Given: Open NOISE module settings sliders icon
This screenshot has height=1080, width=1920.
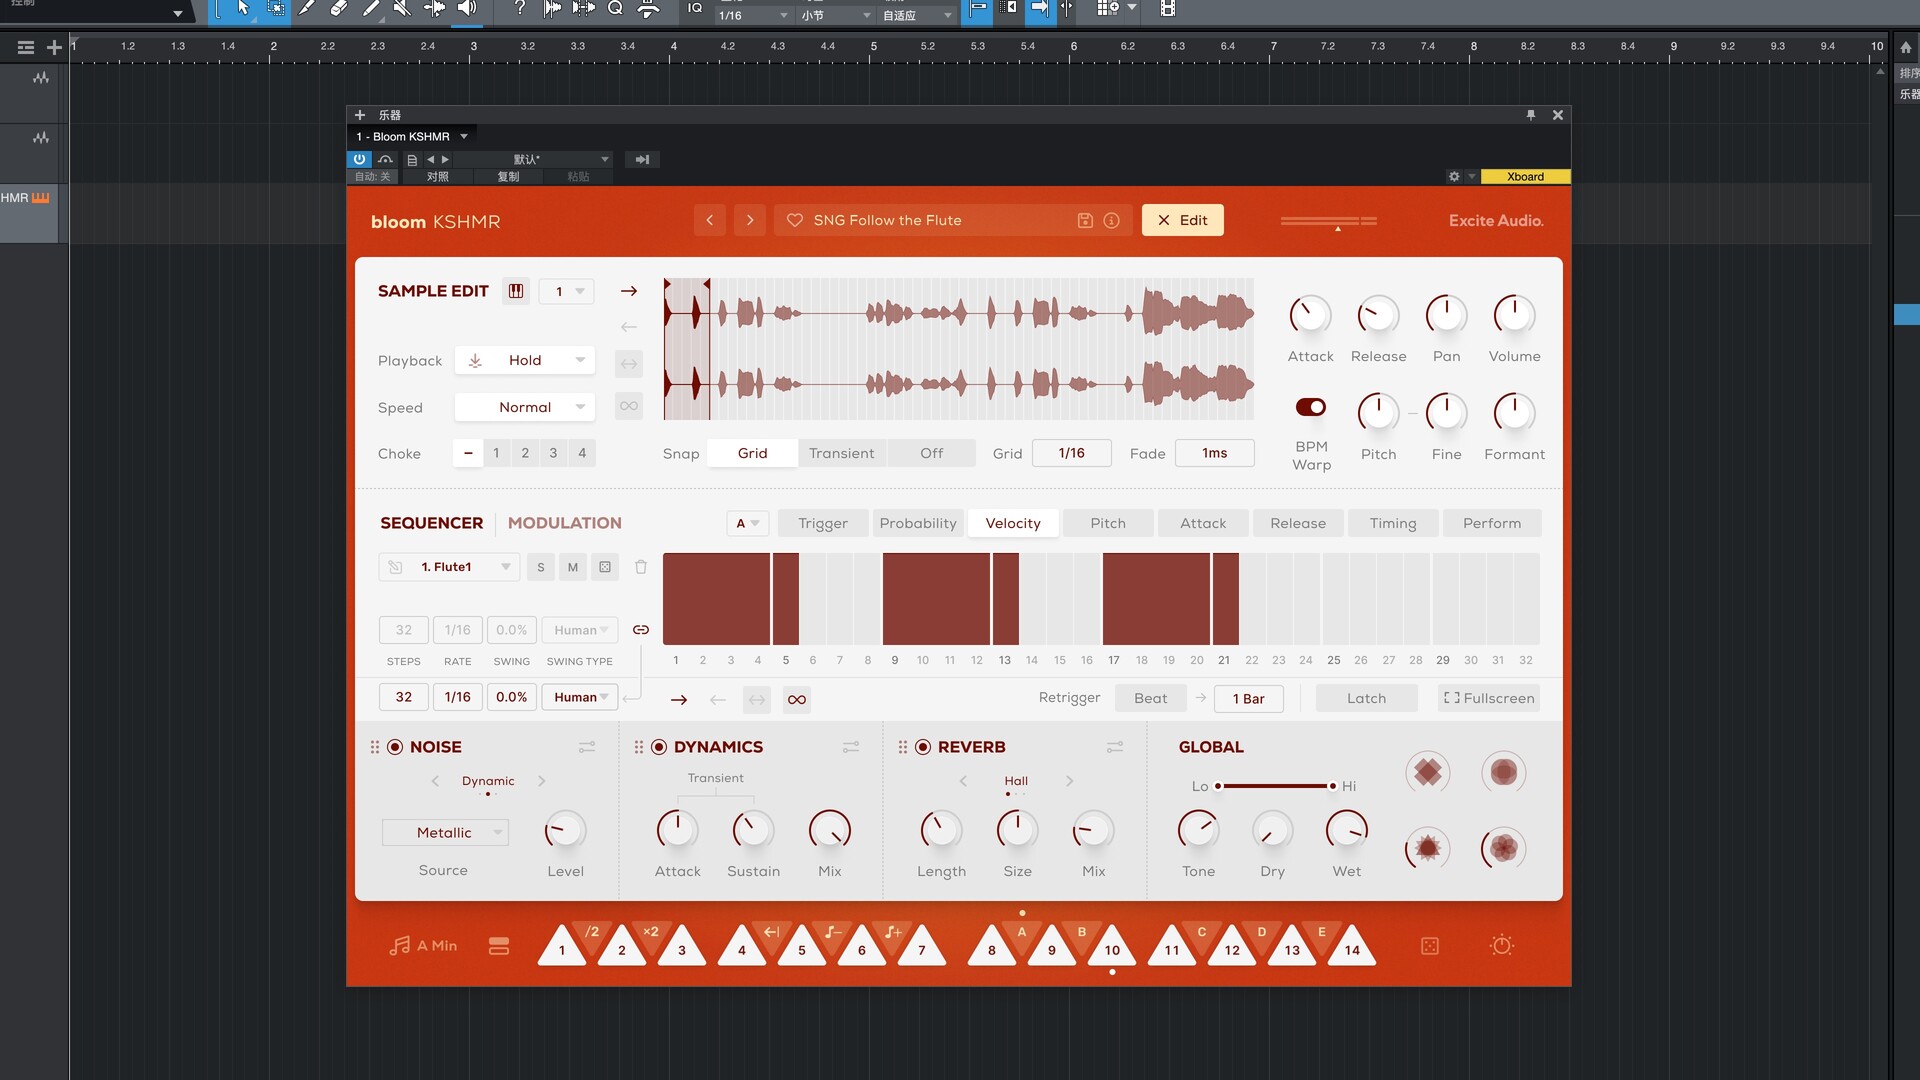Looking at the screenshot, I should 587,747.
